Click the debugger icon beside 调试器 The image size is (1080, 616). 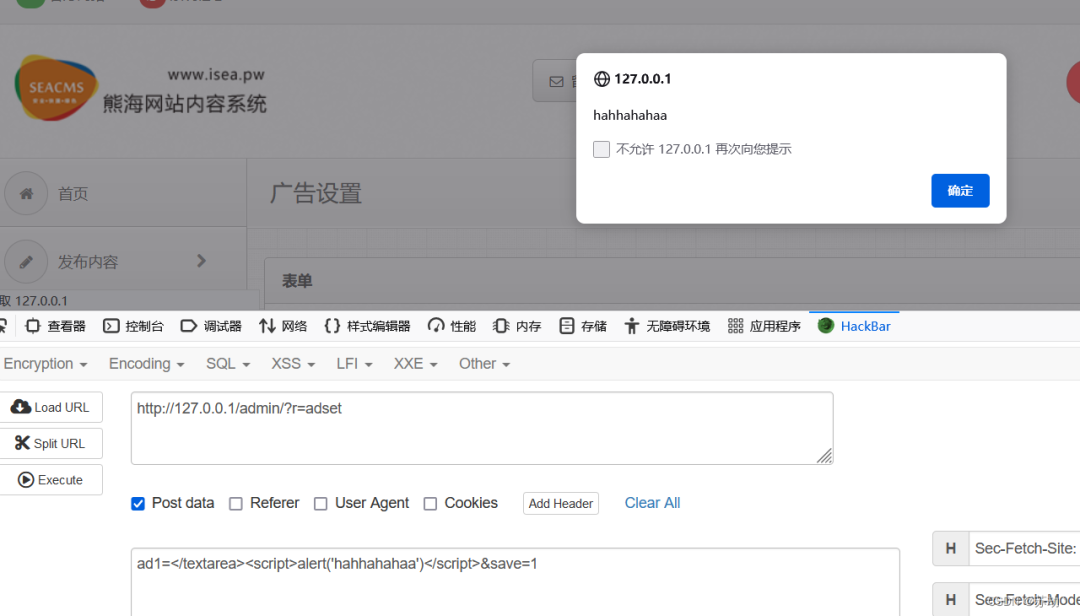pyautogui.click(x=188, y=326)
